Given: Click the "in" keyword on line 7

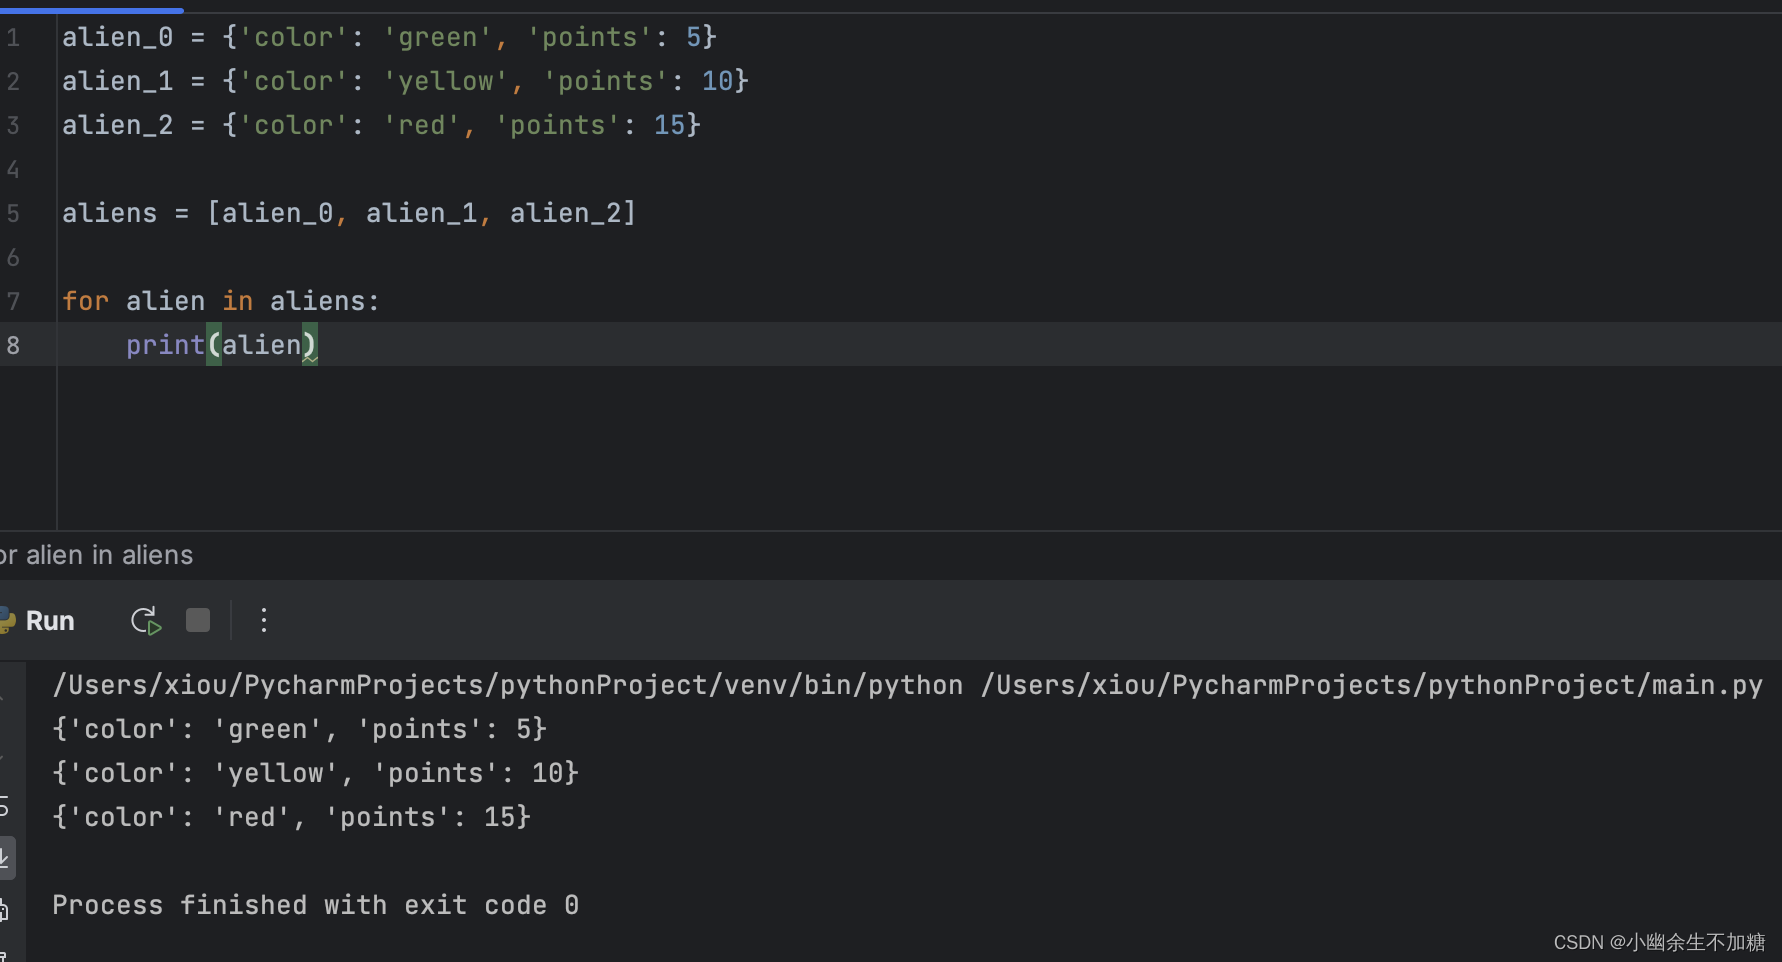Looking at the screenshot, I should (238, 301).
